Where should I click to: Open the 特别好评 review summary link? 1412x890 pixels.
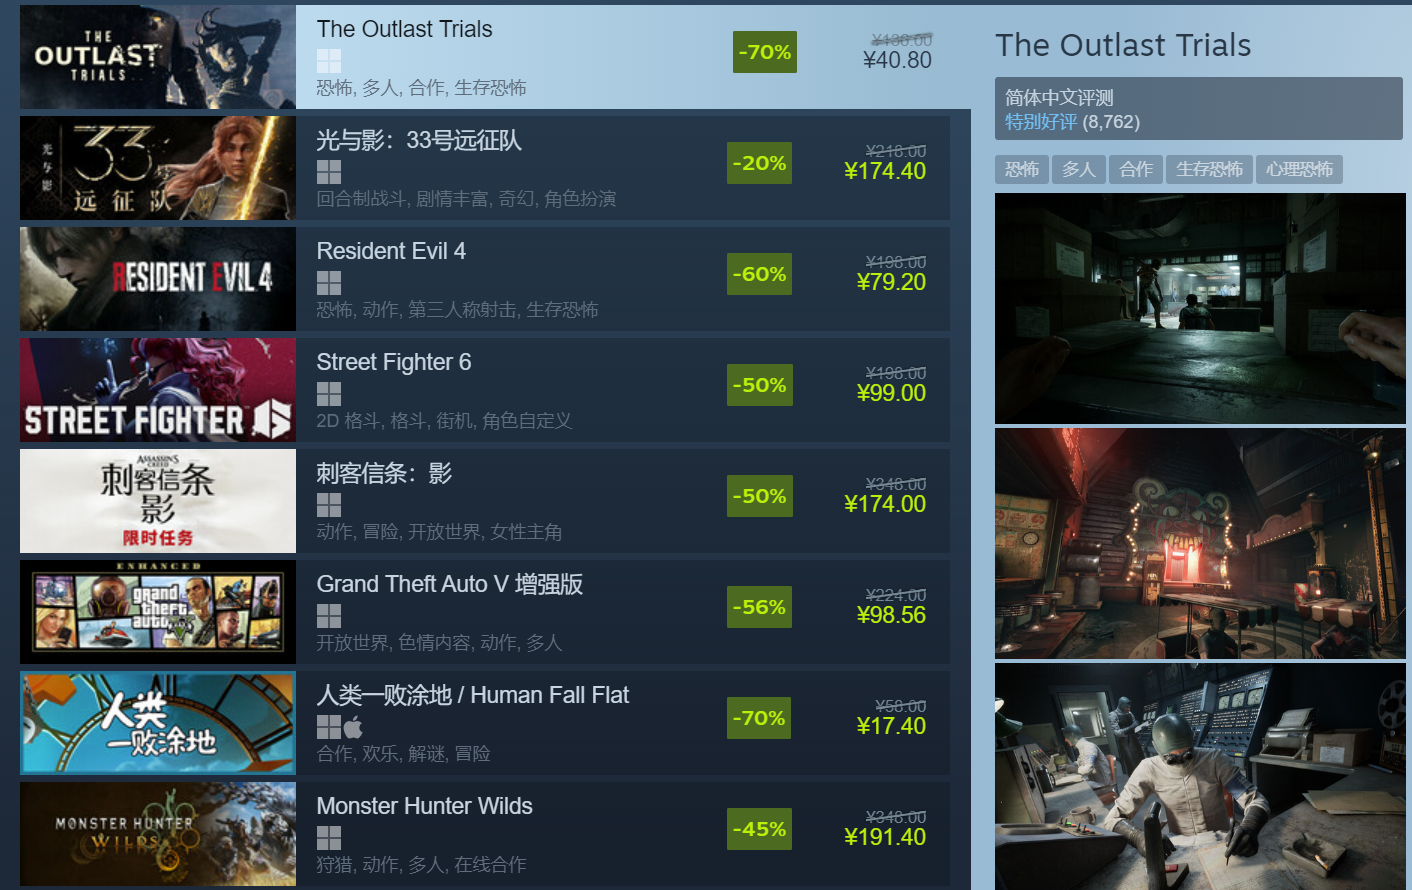point(1041,122)
